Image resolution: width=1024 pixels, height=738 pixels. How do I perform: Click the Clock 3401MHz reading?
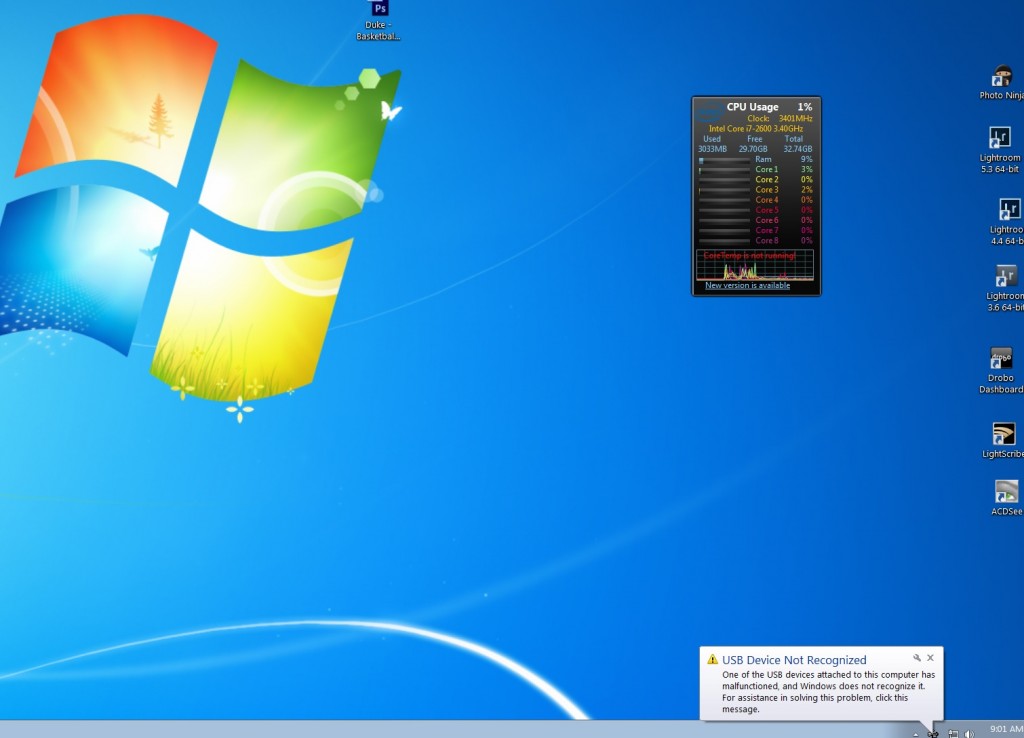click(780, 118)
